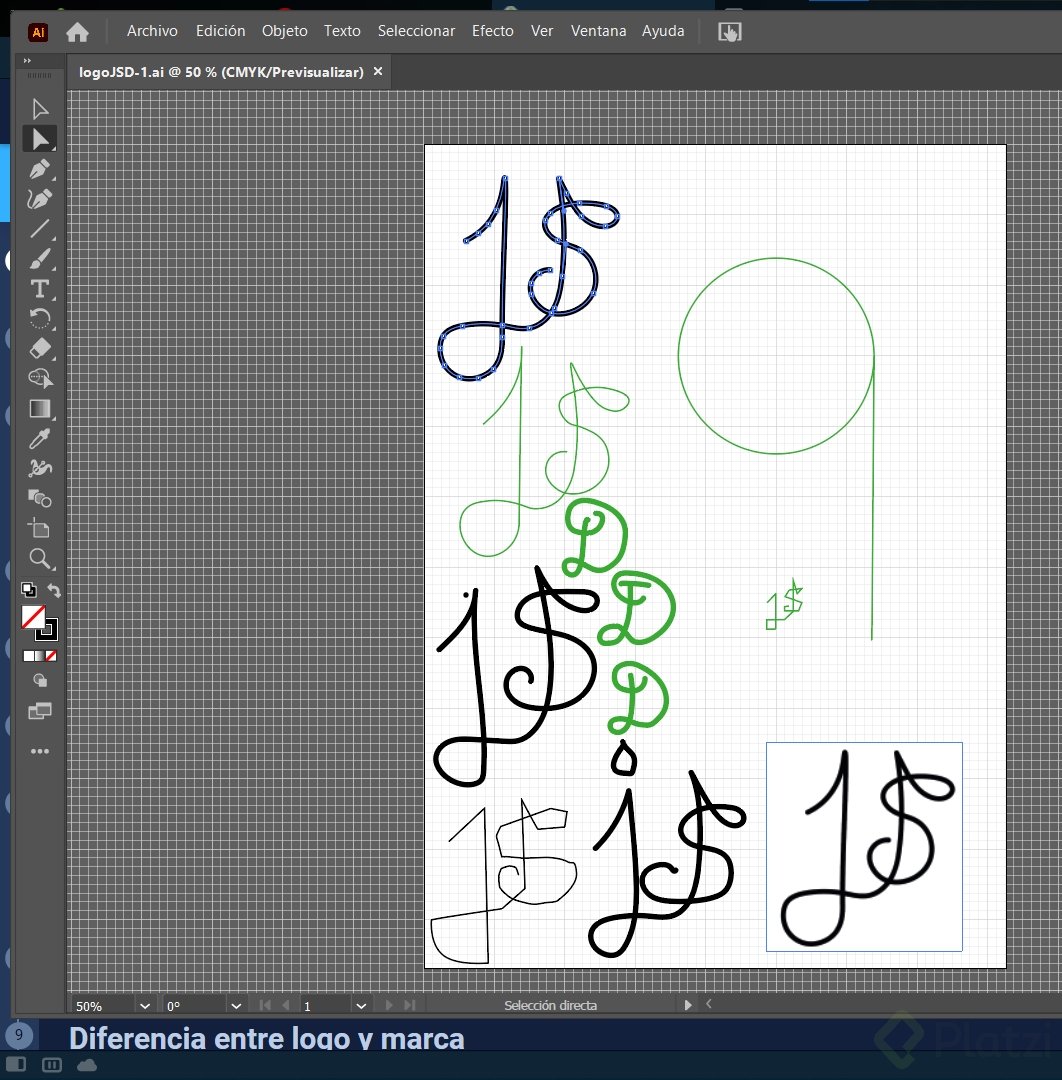The width and height of the screenshot is (1062, 1080).
Task: Open the Gradient tool
Action: (x=40, y=408)
